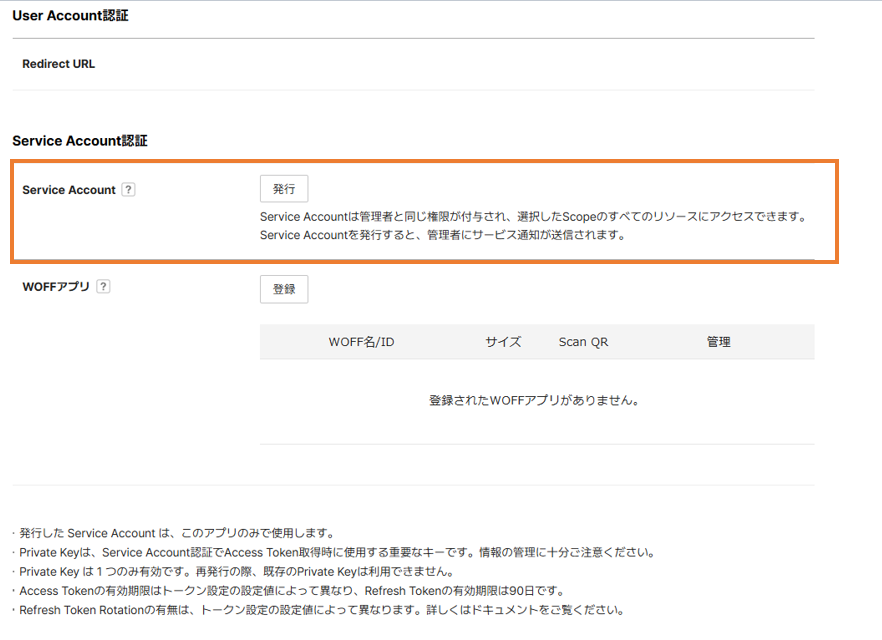Click the Redirect URL label
Image resolution: width=882 pixels, height=640 pixels.
[x=59, y=64]
